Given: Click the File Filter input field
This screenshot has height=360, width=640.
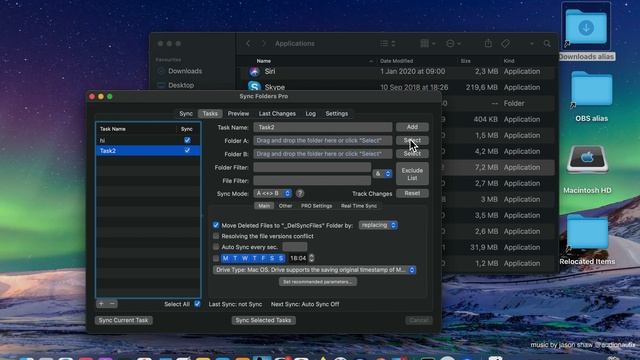Looking at the screenshot, I should click(x=312, y=180).
